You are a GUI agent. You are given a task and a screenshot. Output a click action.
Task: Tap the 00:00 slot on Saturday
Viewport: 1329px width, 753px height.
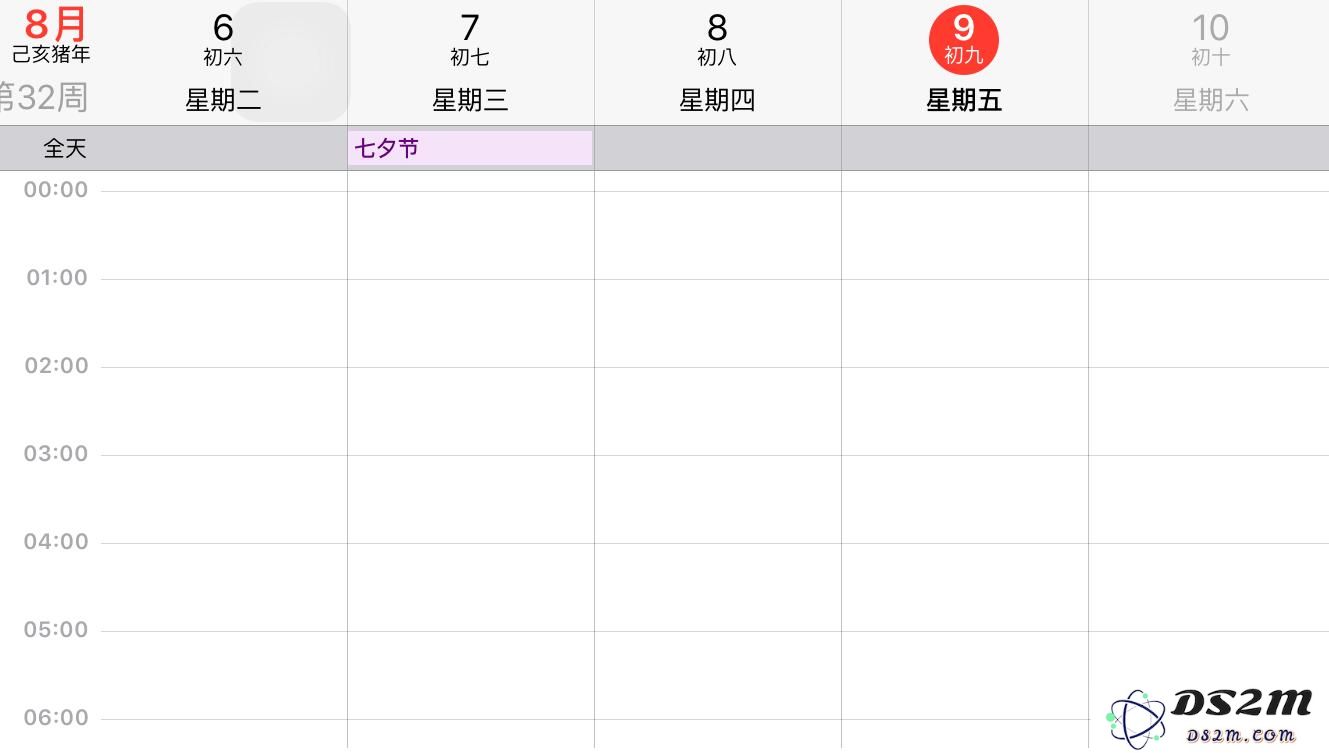[1209, 234]
